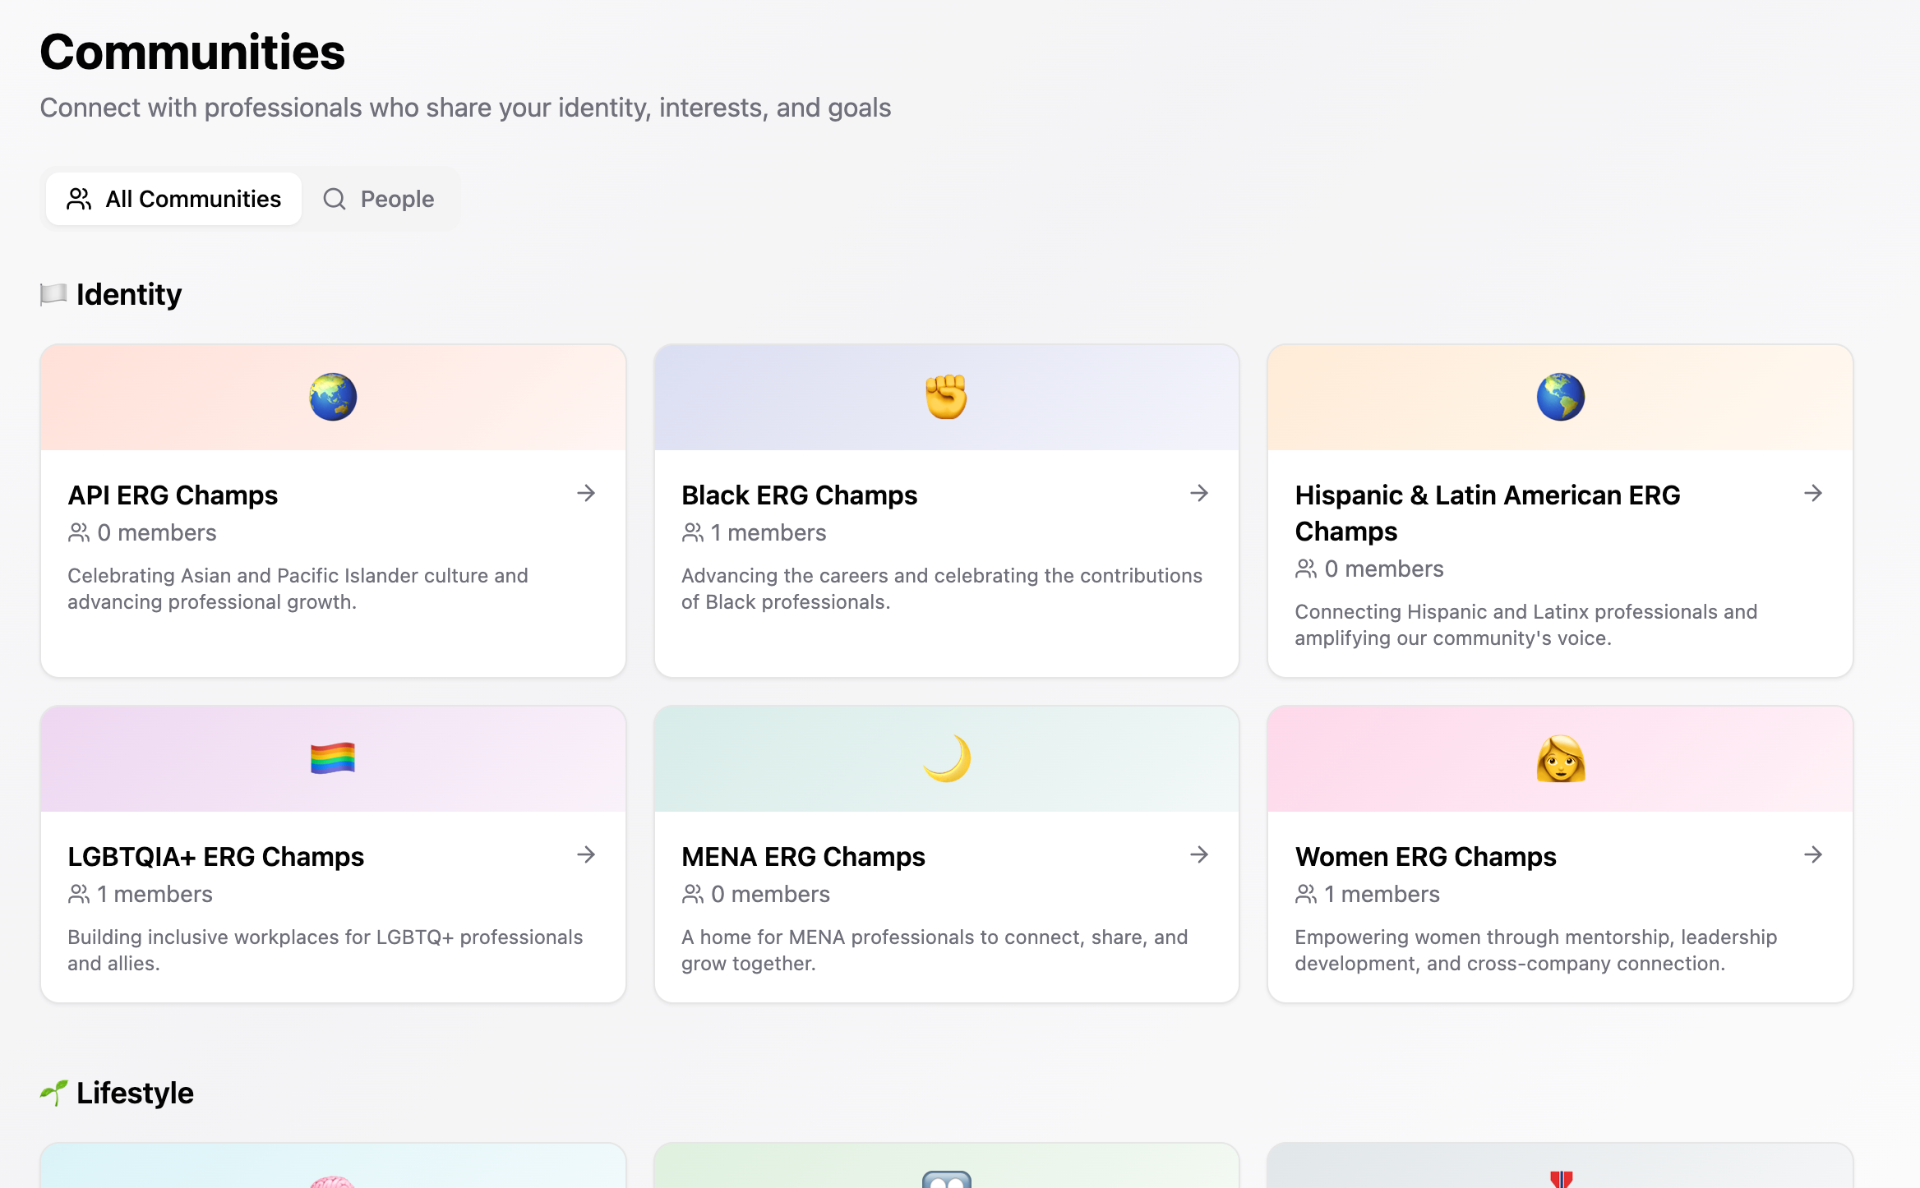Click the raised fist emoji on Black ERG card
Screen dimensions: 1920x1188
(946, 397)
